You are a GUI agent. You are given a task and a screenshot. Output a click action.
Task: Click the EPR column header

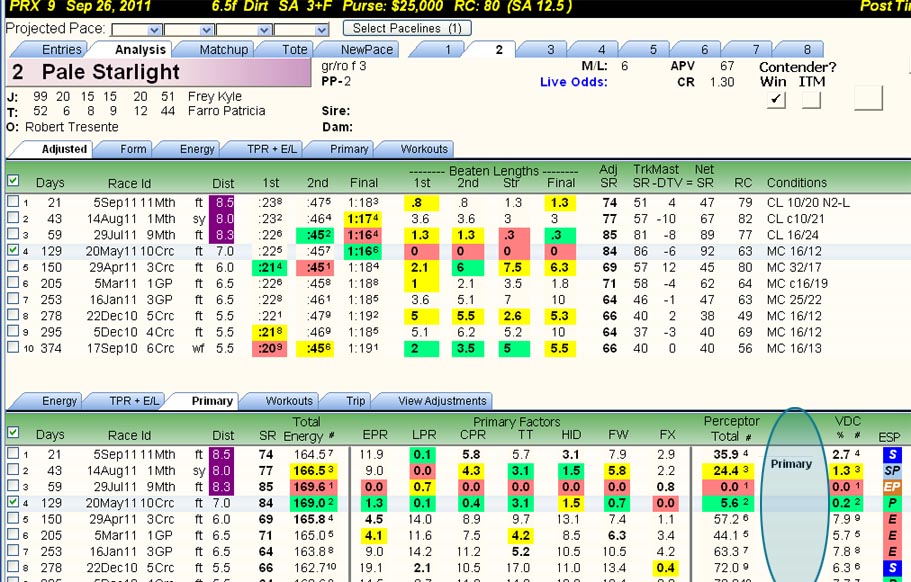click(x=375, y=435)
